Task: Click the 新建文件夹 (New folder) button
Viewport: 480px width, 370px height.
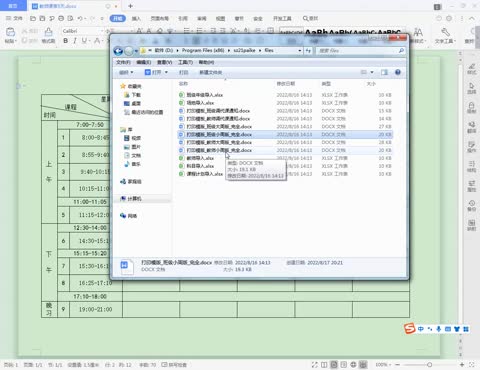Action: pos(211,72)
